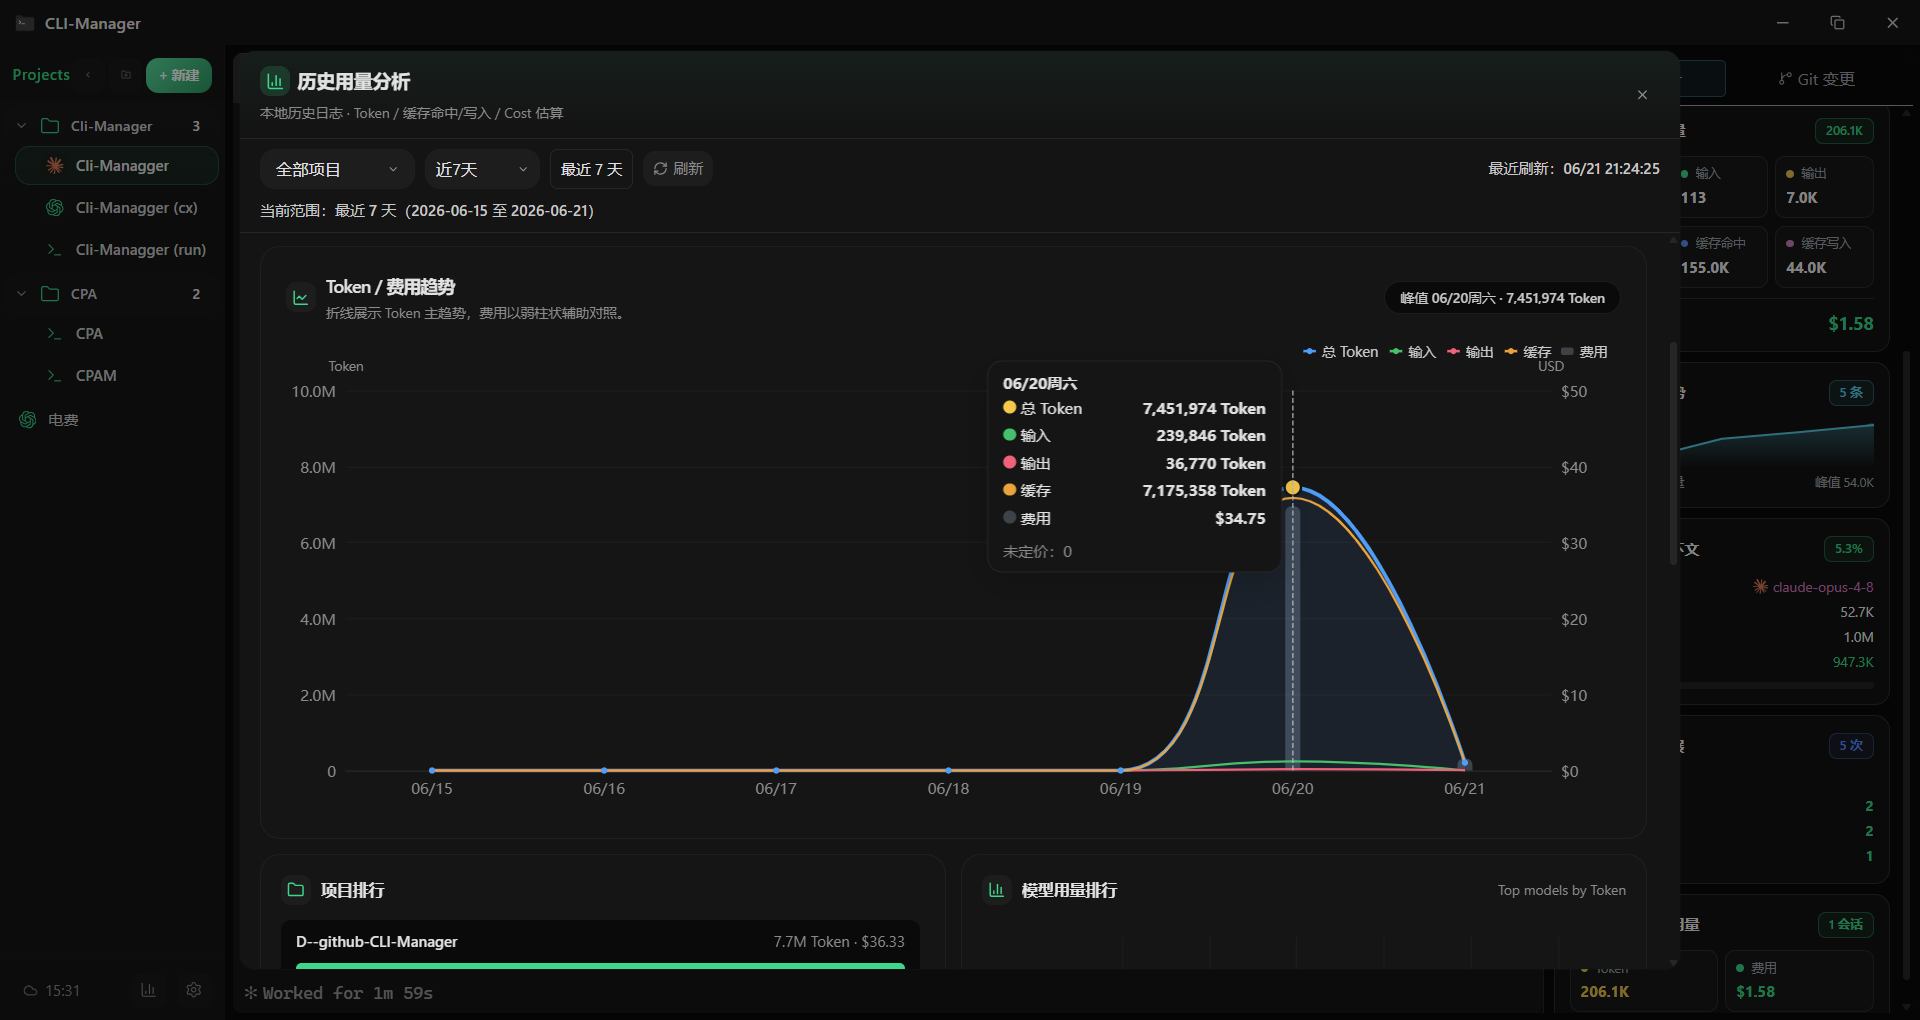Click the terminal icon next to Cli-Managger (run)
The height and width of the screenshot is (1020, 1920).
click(55, 250)
